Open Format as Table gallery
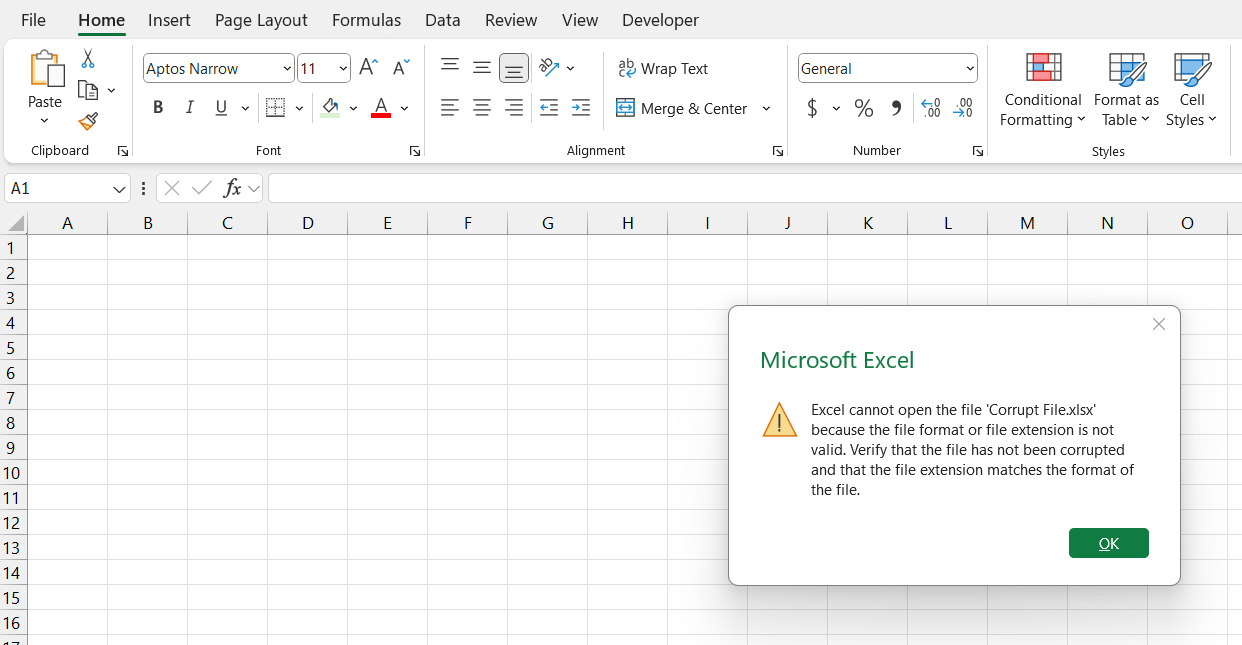 pyautogui.click(x=1126, y=90)
